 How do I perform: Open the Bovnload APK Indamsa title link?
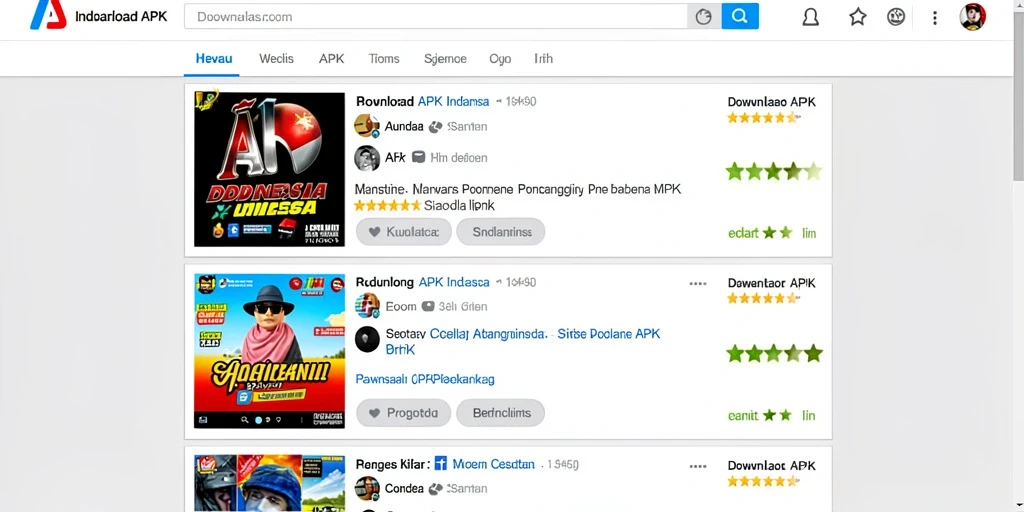click(423, 102)
